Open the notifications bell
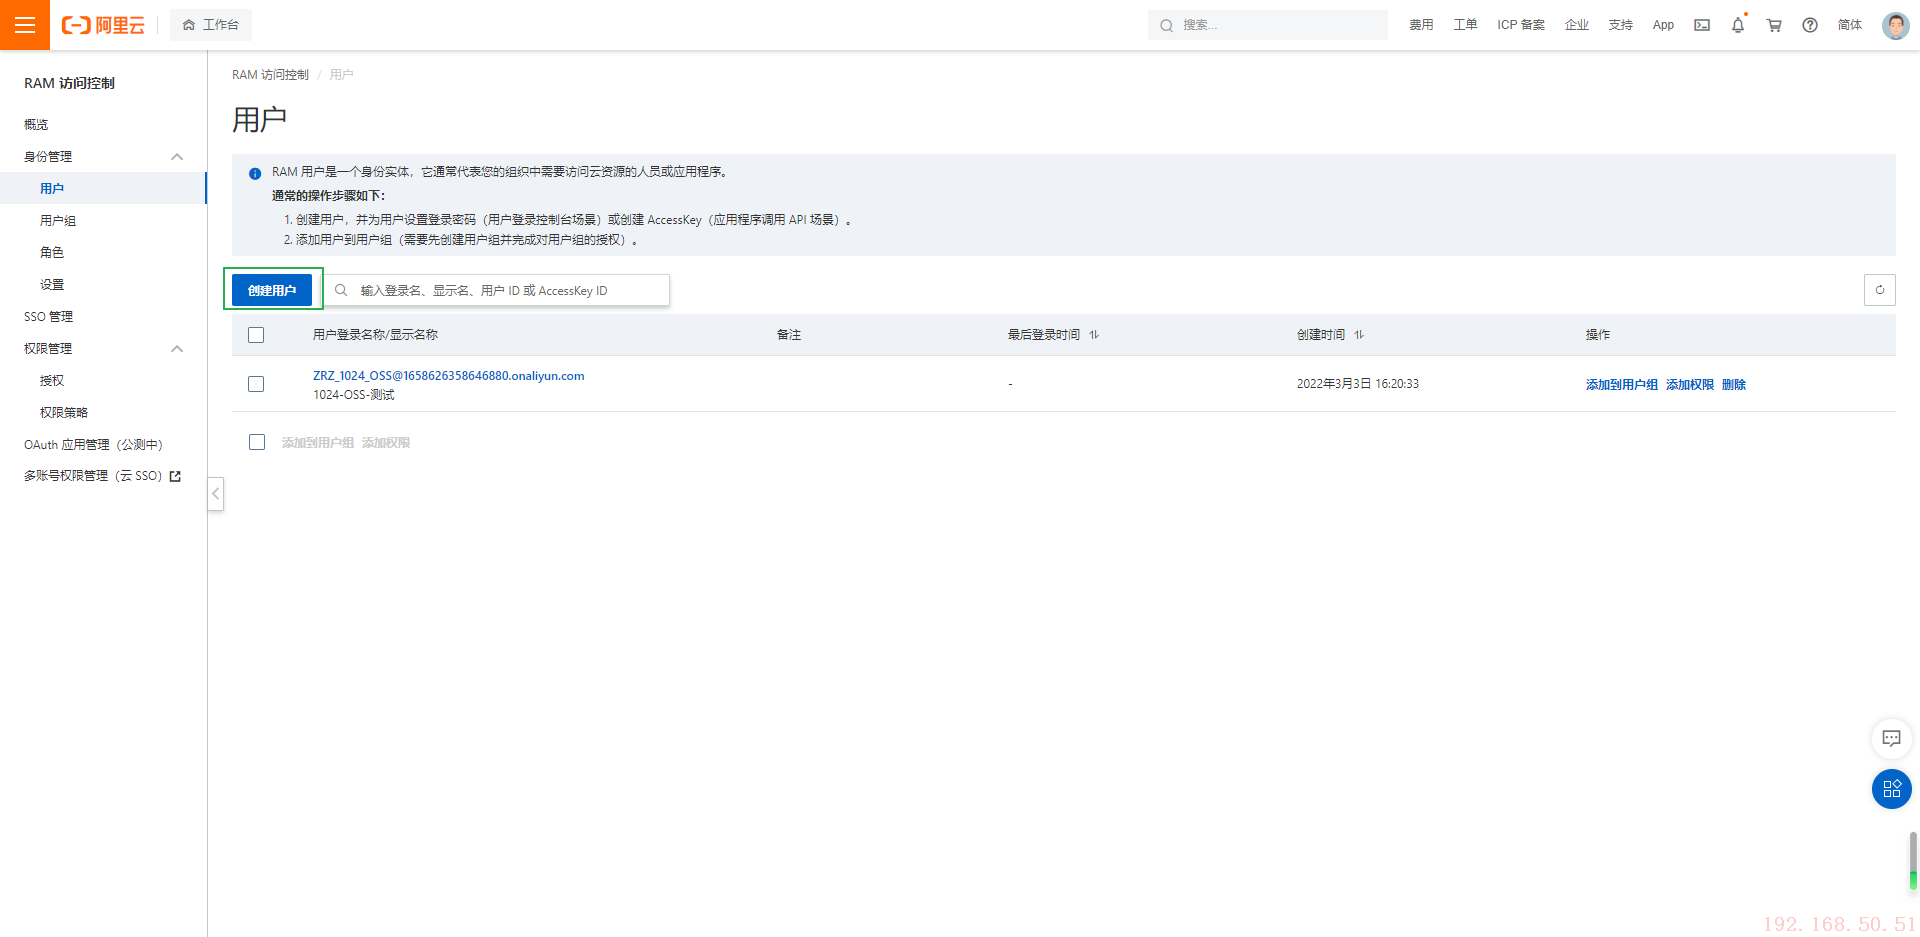1920x937 pixels. tap(1738, 25)
